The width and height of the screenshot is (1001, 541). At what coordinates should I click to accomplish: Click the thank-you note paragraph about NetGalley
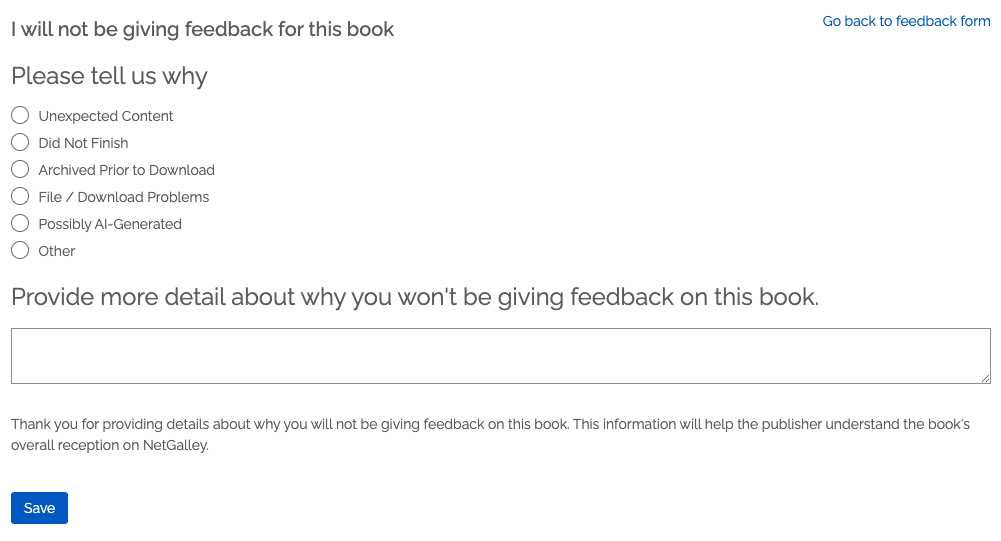click(x=490, y=435)
